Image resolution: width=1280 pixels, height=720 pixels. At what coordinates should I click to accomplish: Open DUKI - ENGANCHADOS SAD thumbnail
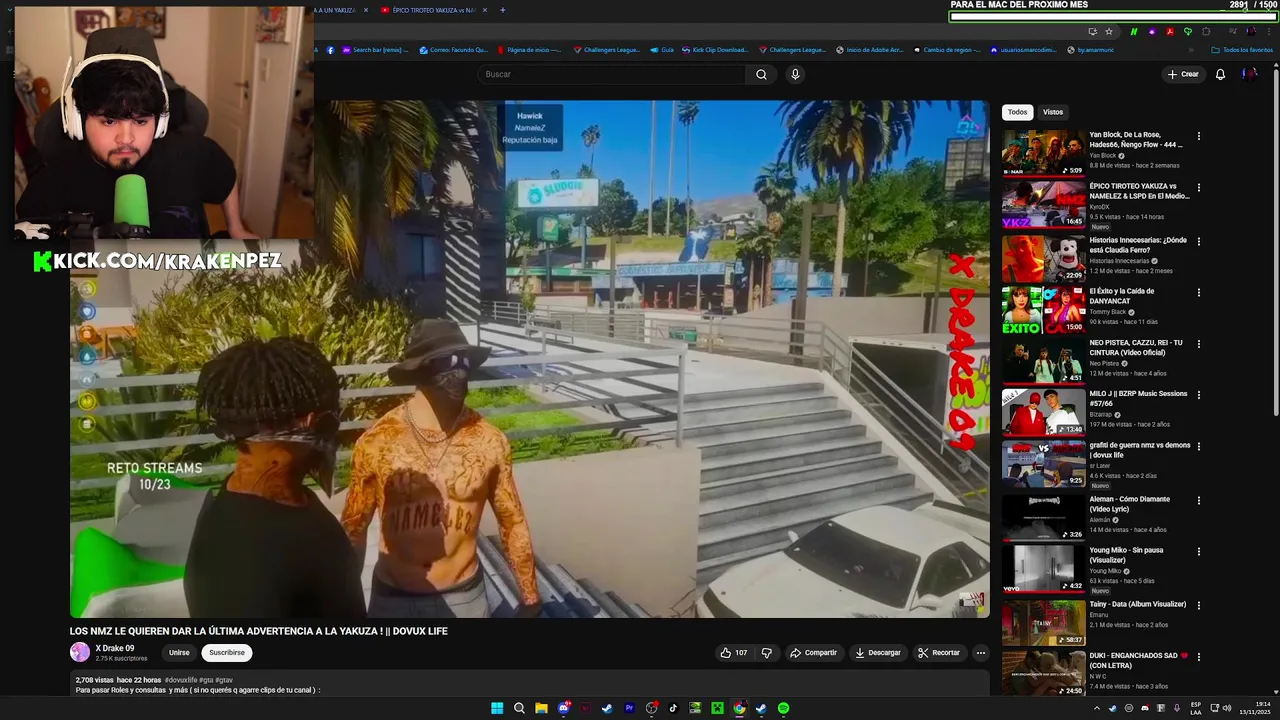pyautogui.click(x=1043, y=673)
